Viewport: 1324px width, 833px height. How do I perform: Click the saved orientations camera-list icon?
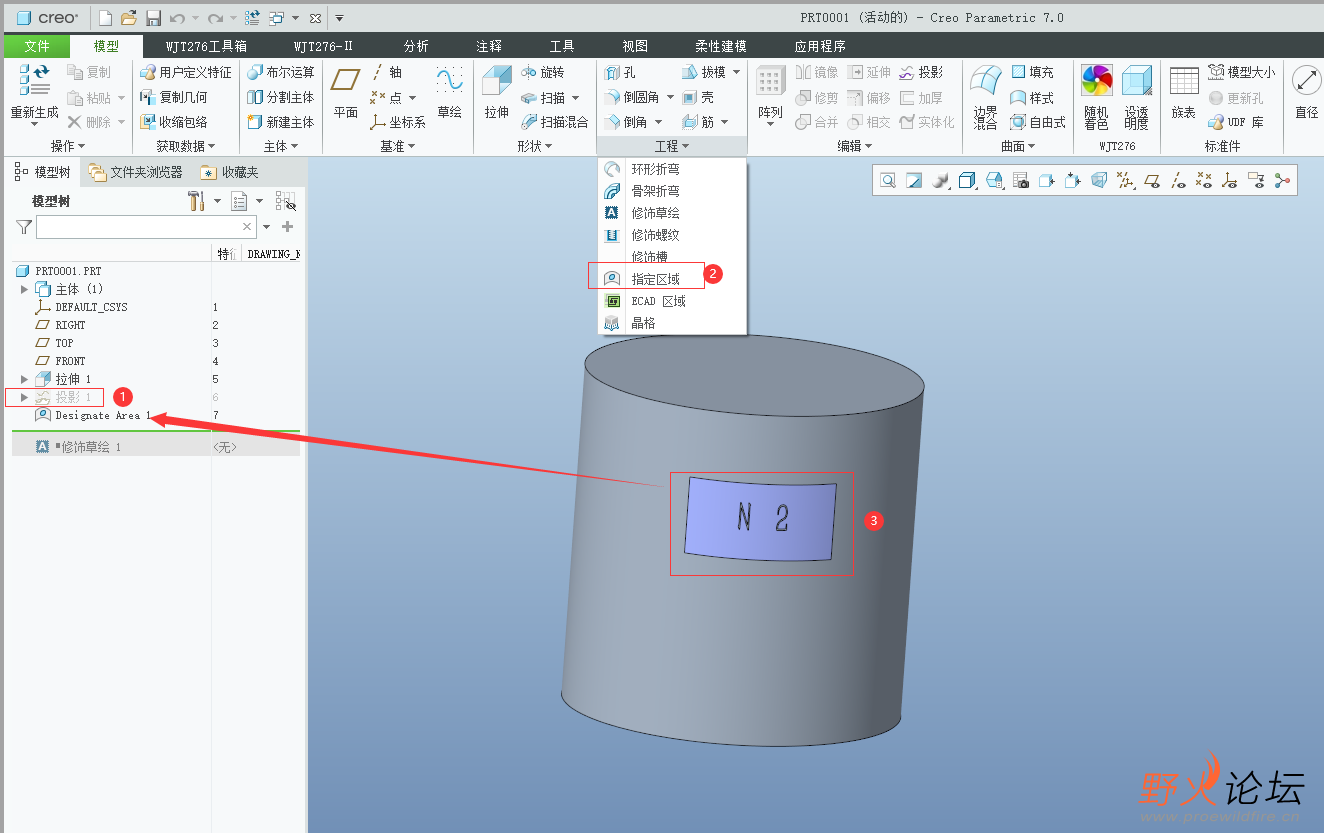point(1020,180)
